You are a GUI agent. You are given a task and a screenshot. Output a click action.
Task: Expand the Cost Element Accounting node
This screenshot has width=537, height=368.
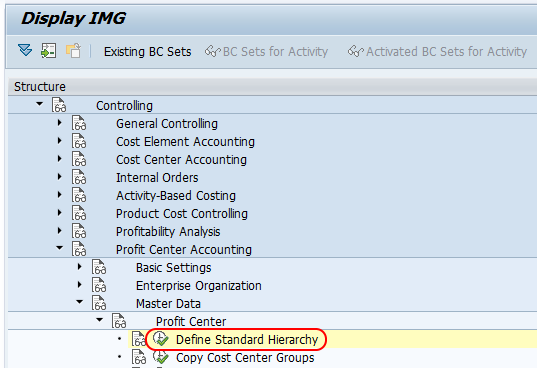[x=60, y=141]
